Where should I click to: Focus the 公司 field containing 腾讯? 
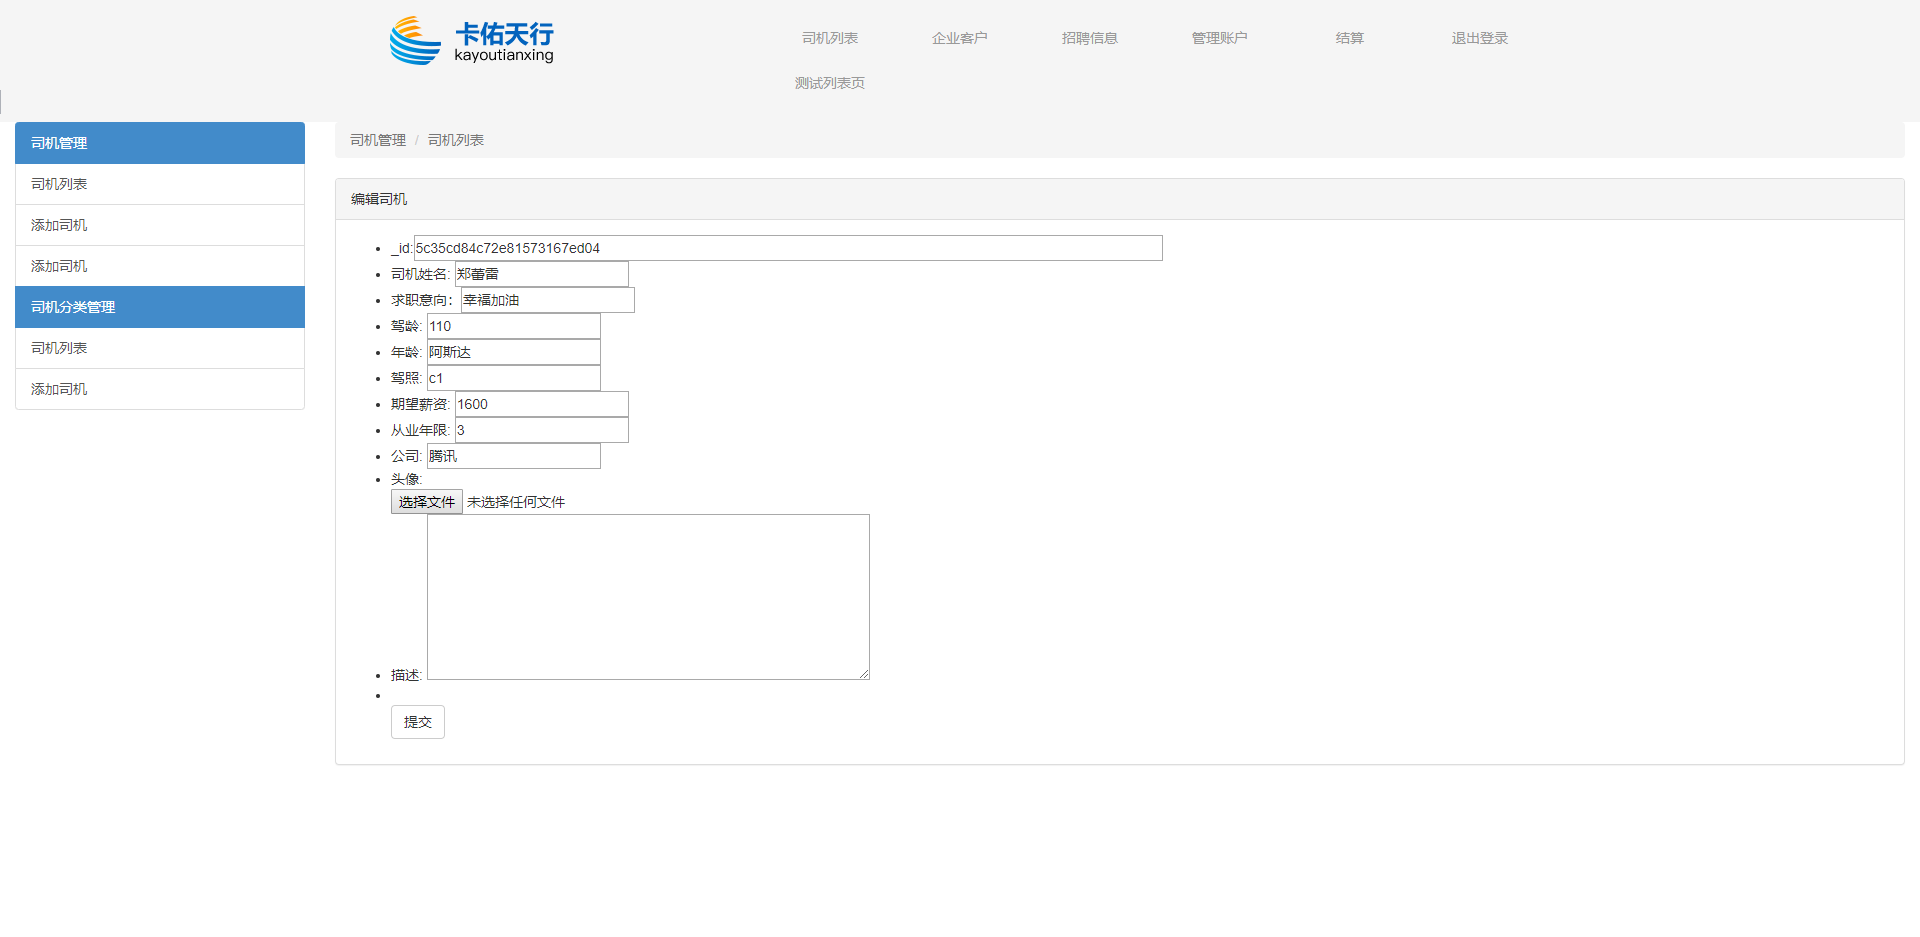coord(513,456)
